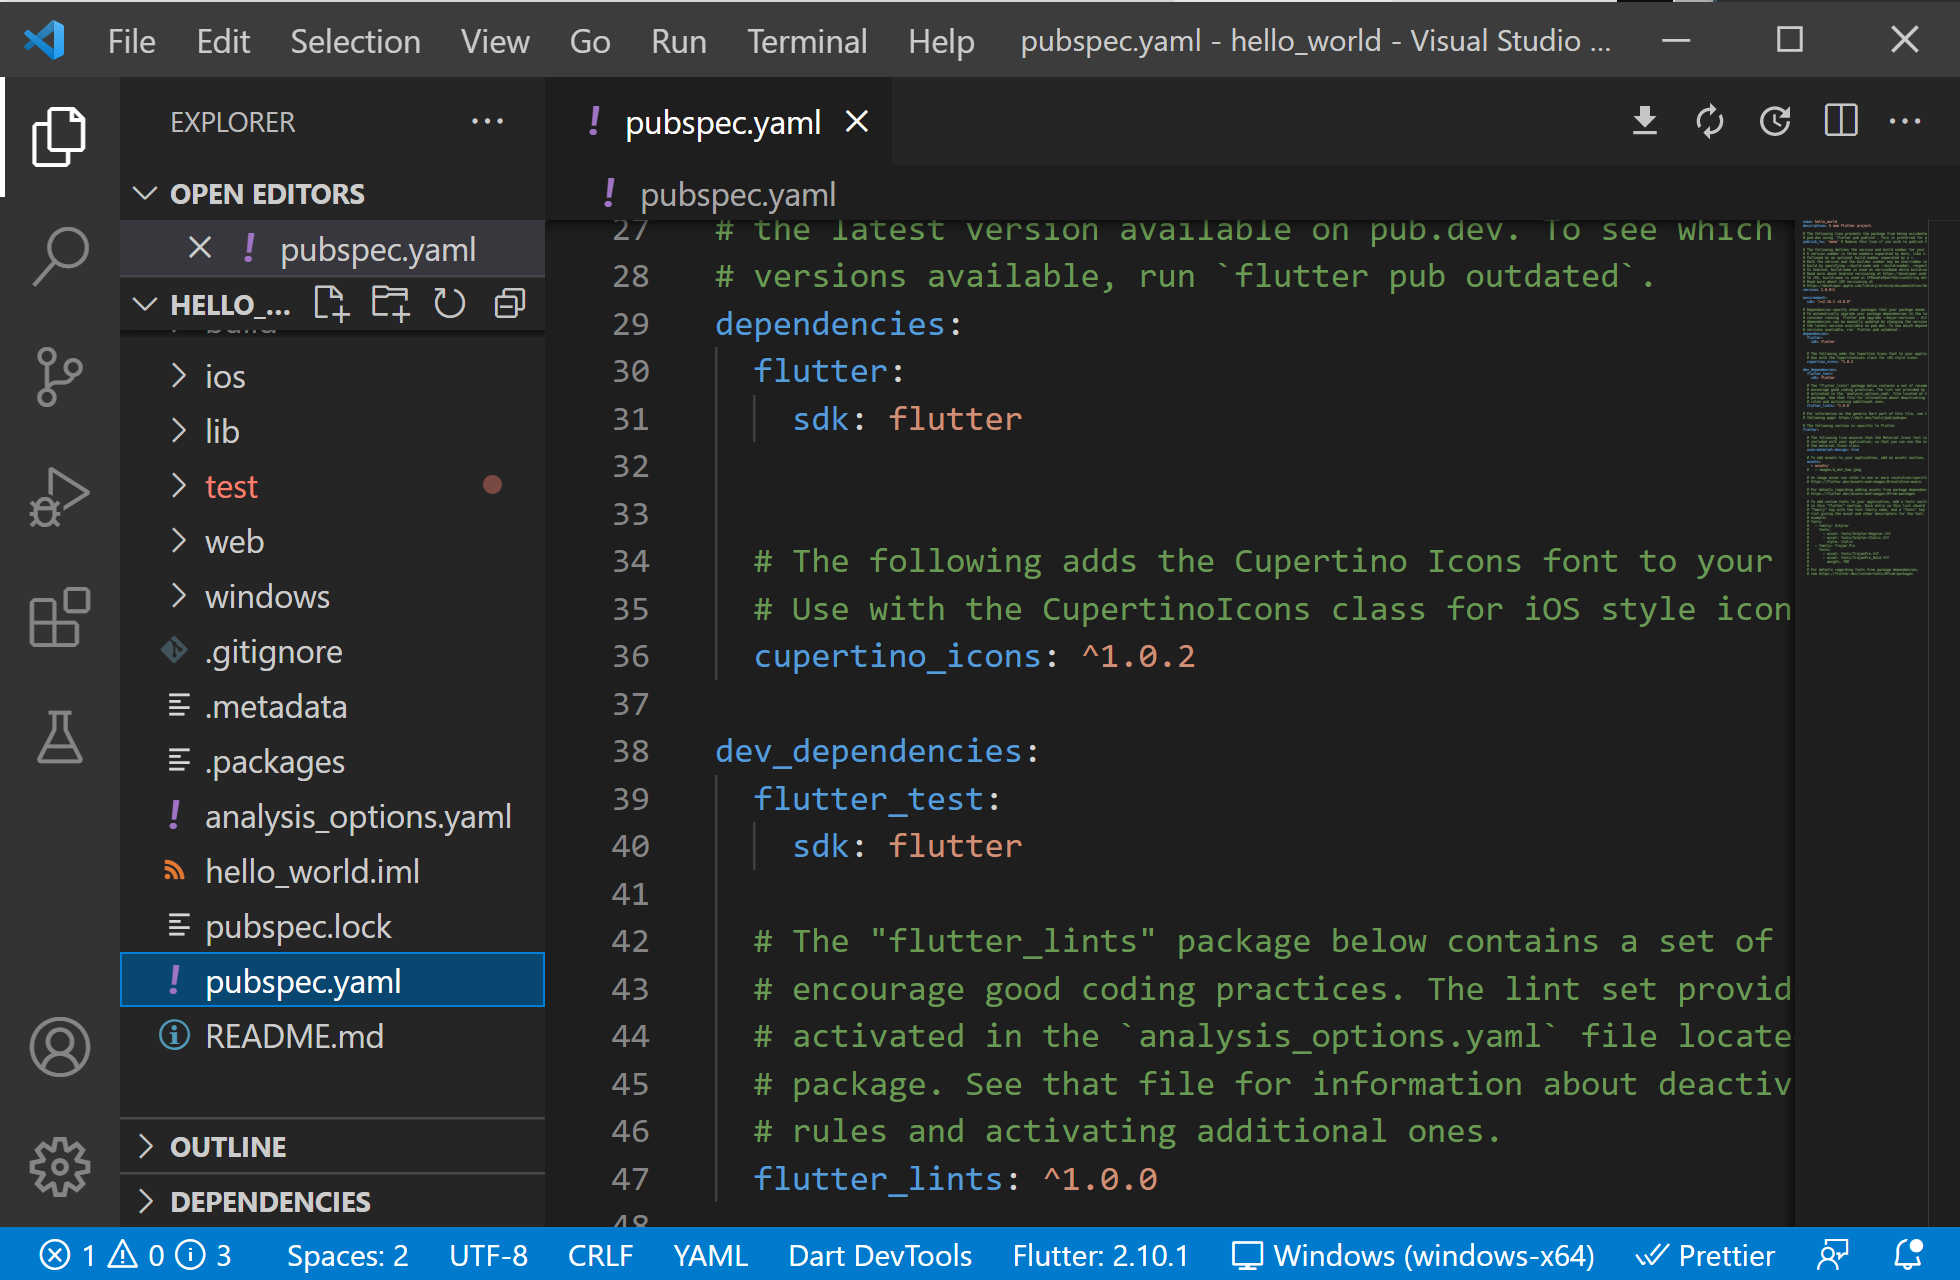Viewport: 1960px width, 1280px height.
Task: Select the pubspec.yaml editor tab
Action: coord(722,122)
